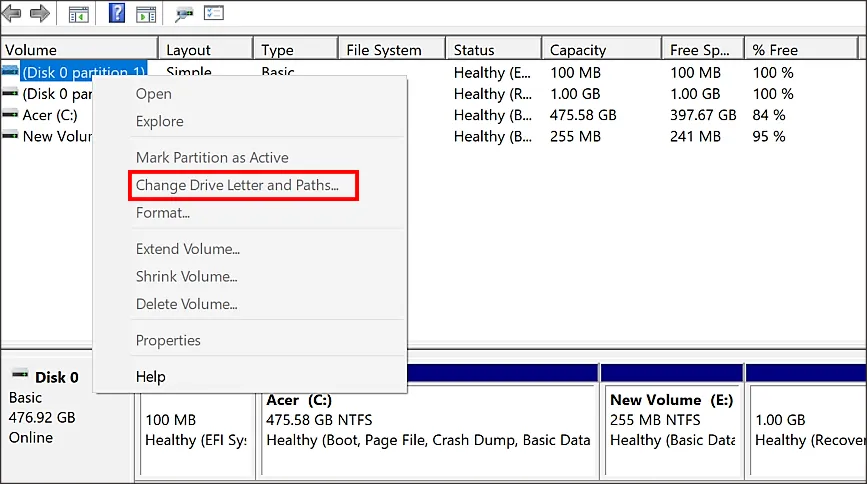
Task: Open the blue Help question mark icon
Action: (x=117, y=14)
